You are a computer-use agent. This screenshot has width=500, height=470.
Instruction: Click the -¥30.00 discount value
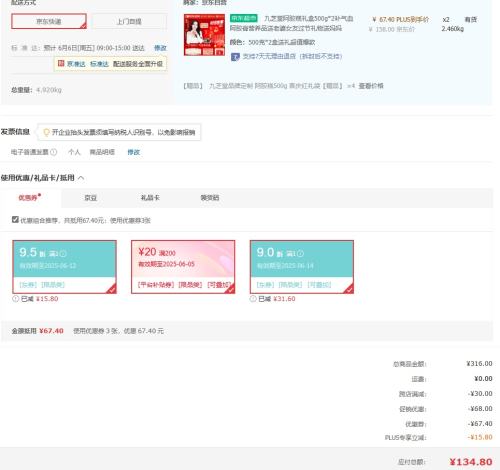click(480, 394)
